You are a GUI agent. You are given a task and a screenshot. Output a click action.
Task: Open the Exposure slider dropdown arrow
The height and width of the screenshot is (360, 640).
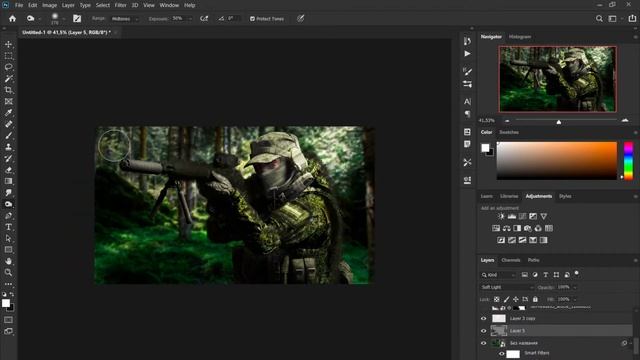(190, 19)
